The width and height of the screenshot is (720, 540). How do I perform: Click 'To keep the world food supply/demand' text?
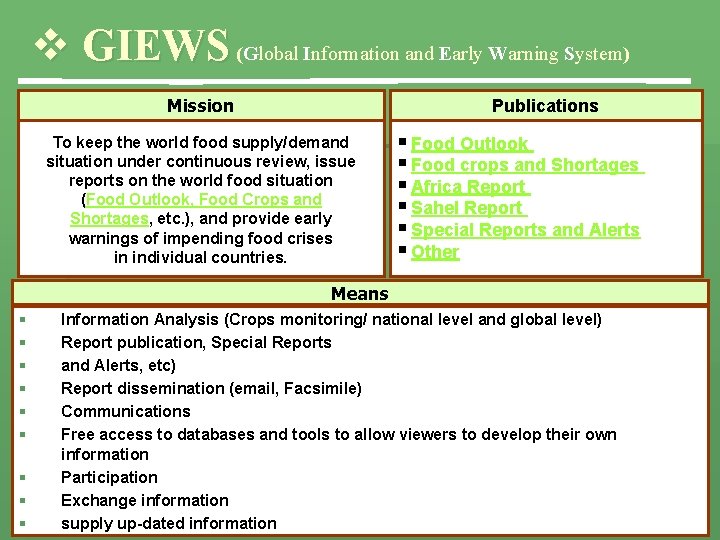point(201,142)
